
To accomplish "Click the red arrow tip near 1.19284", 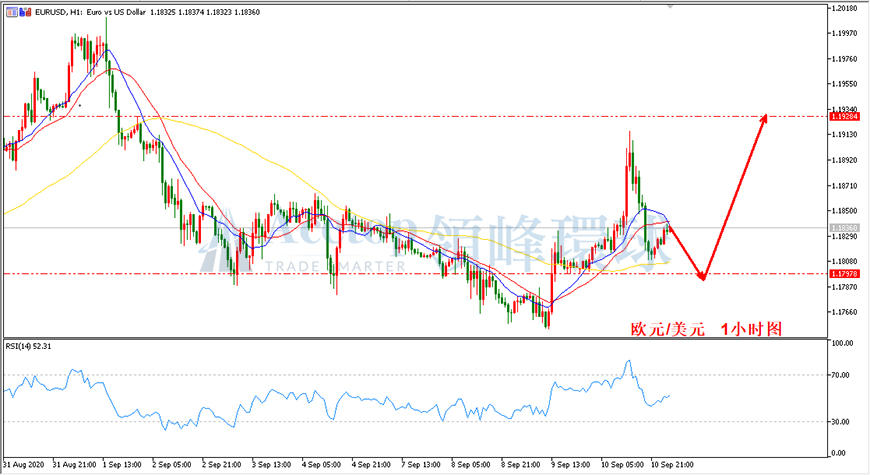I will point(765,117).
